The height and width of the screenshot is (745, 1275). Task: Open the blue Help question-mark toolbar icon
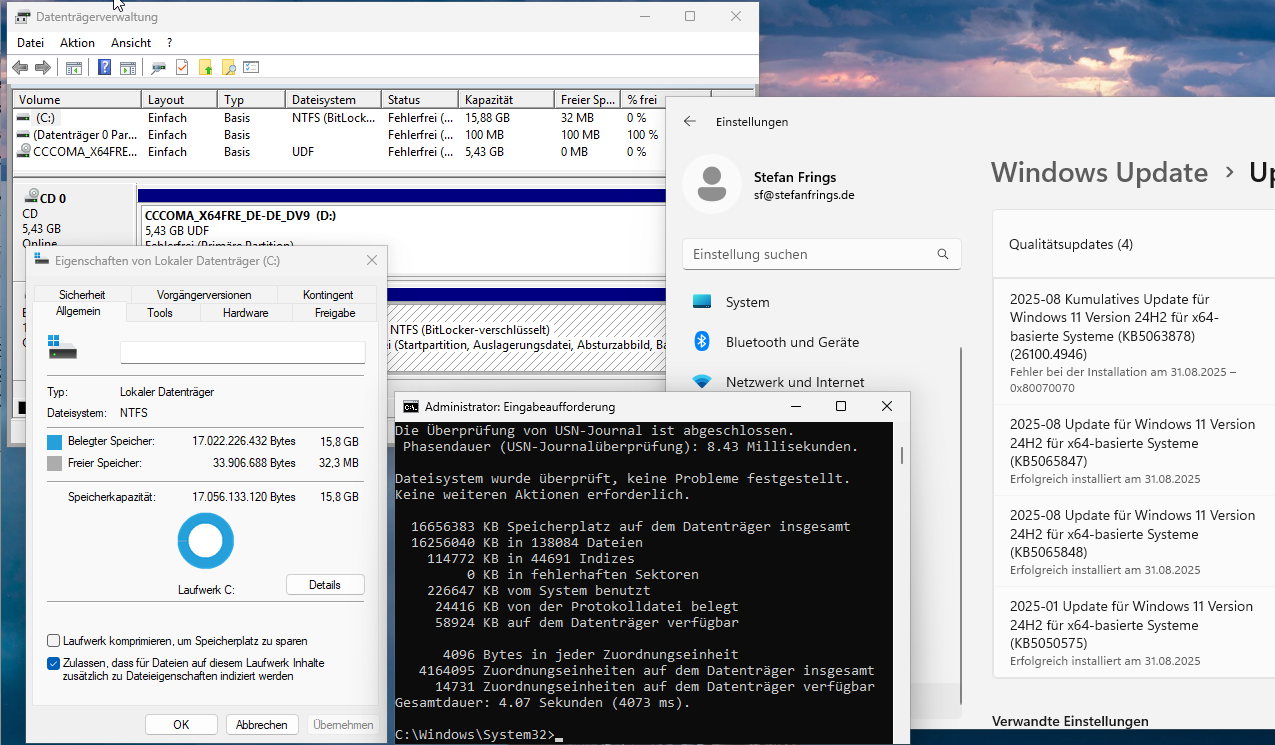pyautogui.click(x=104, y=68)
